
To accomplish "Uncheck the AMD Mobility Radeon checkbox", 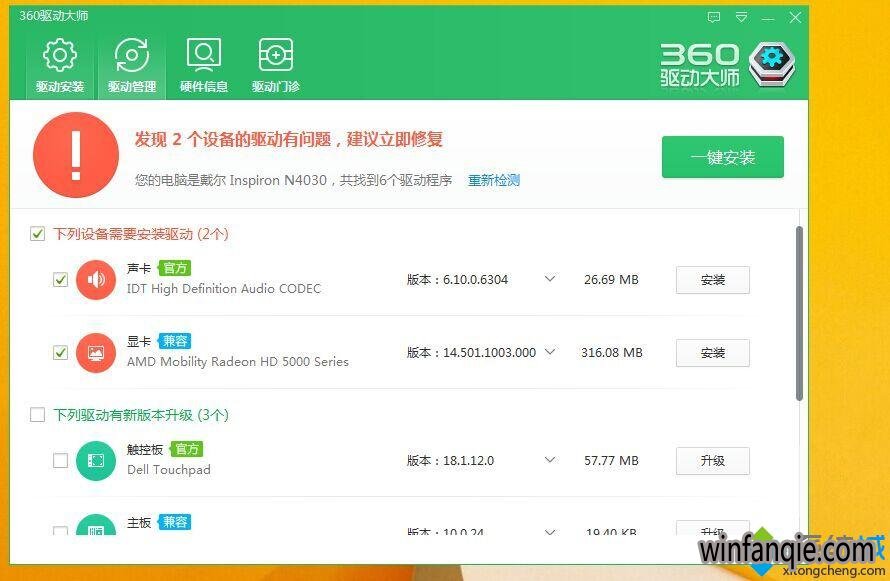I will (61, 353).
